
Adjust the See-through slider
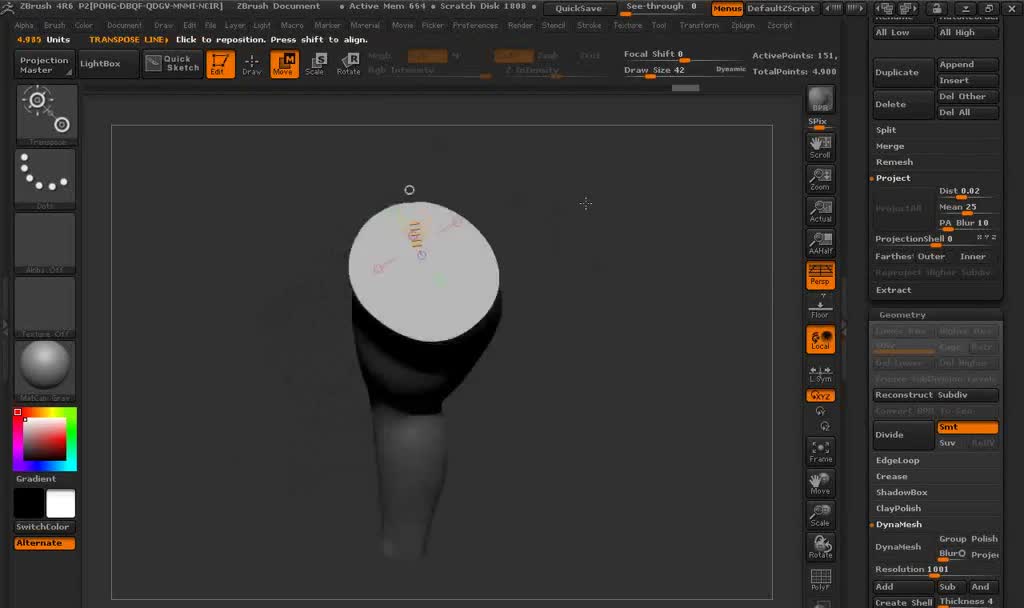tap(661, 8)
